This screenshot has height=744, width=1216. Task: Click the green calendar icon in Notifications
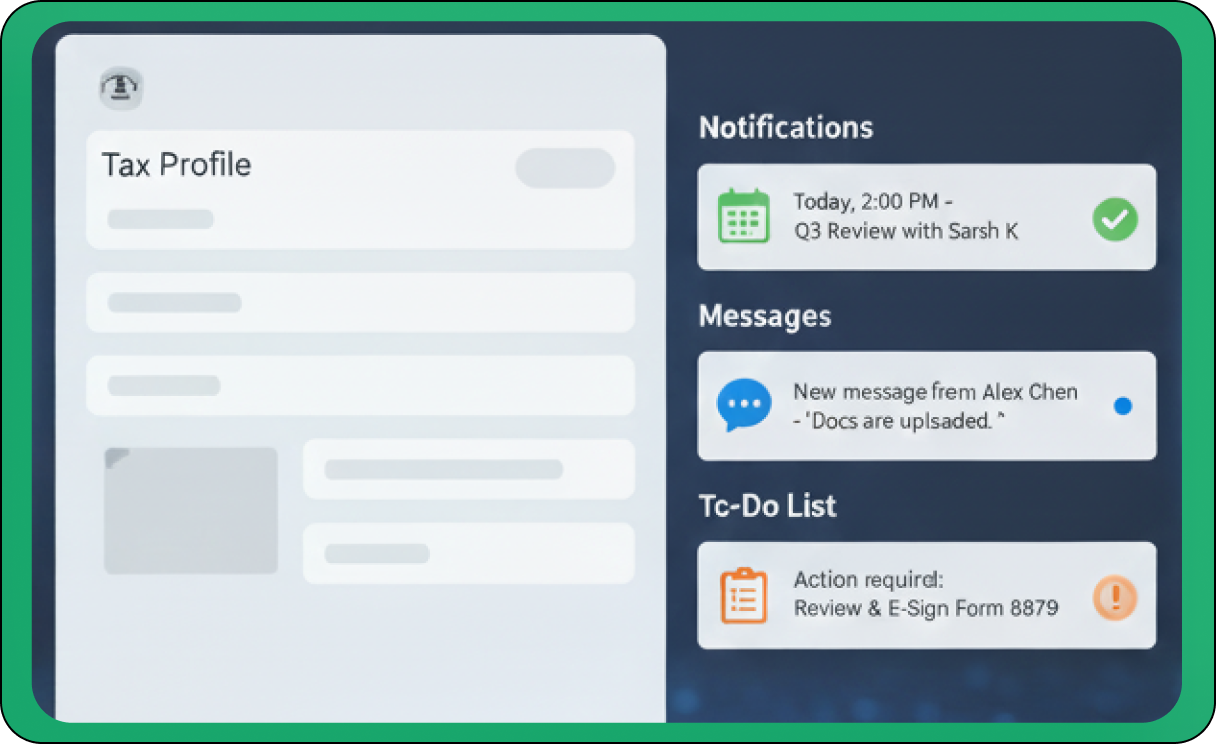click(743, 216)
